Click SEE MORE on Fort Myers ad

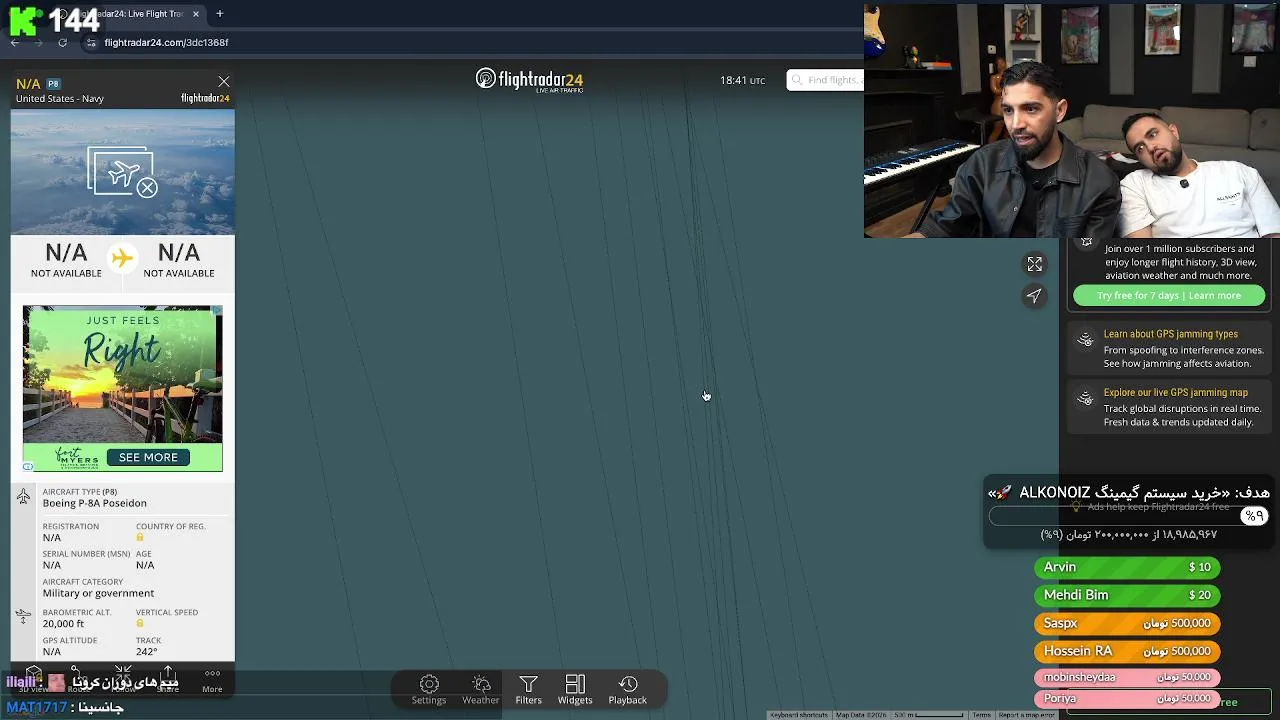(148, 457)
